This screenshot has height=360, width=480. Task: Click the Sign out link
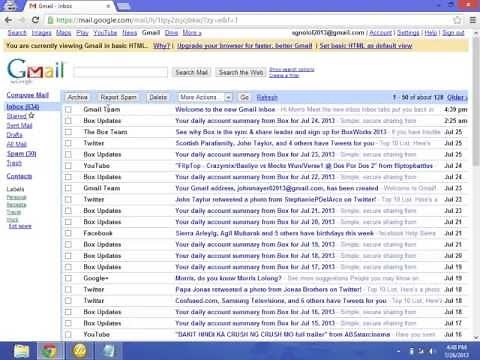[453, 33]
